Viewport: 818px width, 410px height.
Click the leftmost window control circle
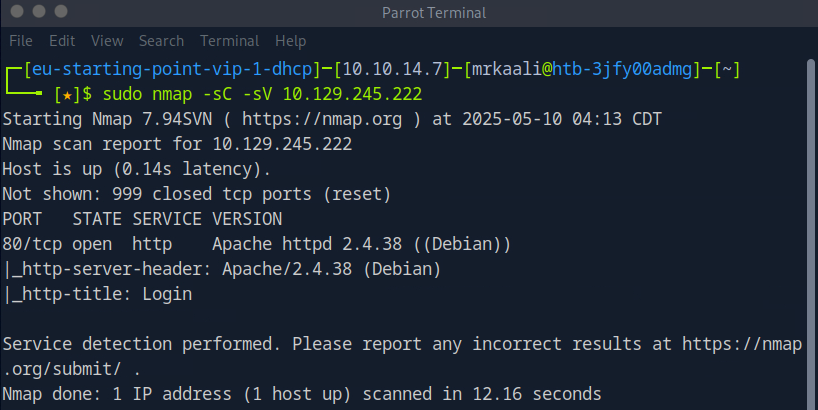(x=16, y=13)
